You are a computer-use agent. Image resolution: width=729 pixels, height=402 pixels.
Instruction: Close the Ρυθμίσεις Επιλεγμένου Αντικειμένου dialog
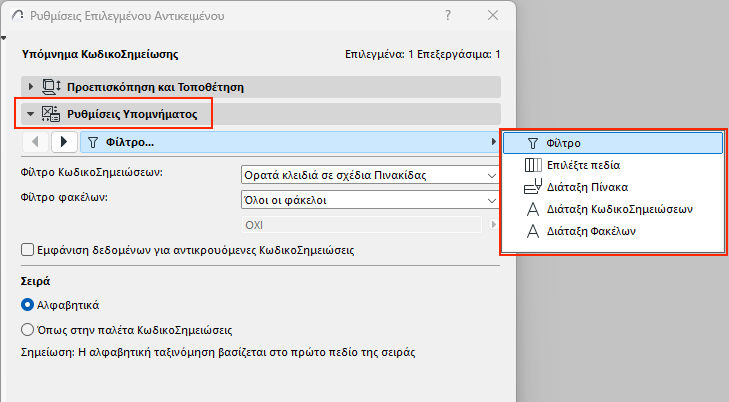click(x=493, y=15)
